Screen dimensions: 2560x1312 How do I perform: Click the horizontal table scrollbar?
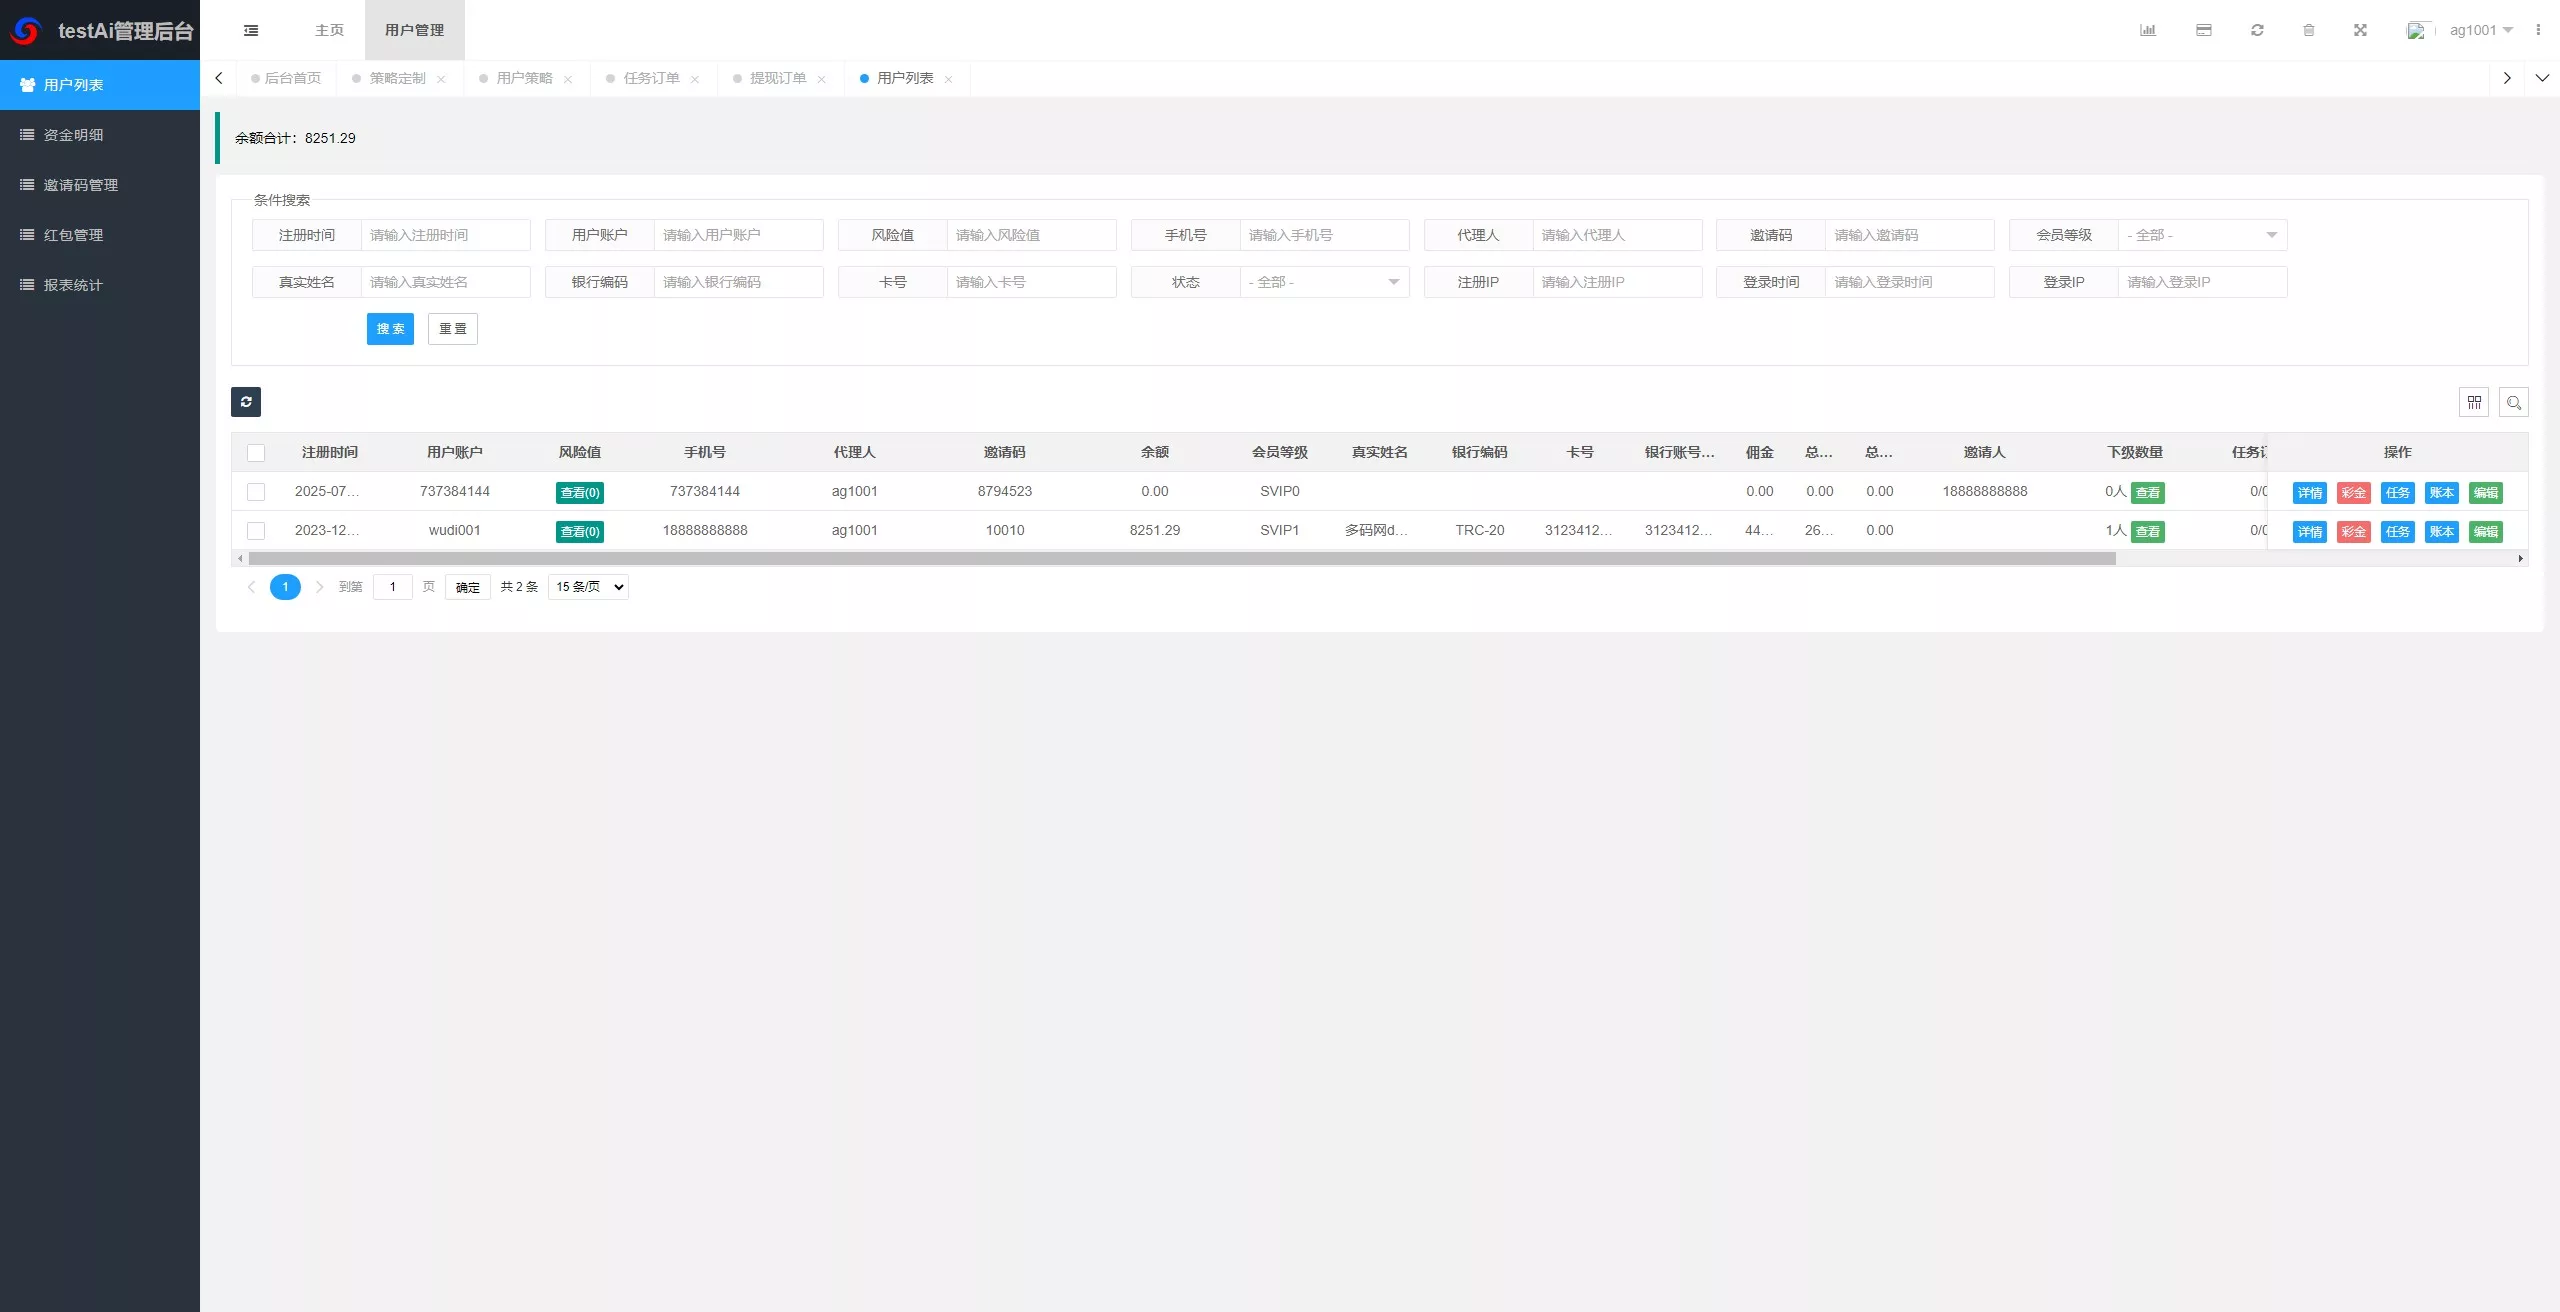(x=1182, y=559)
